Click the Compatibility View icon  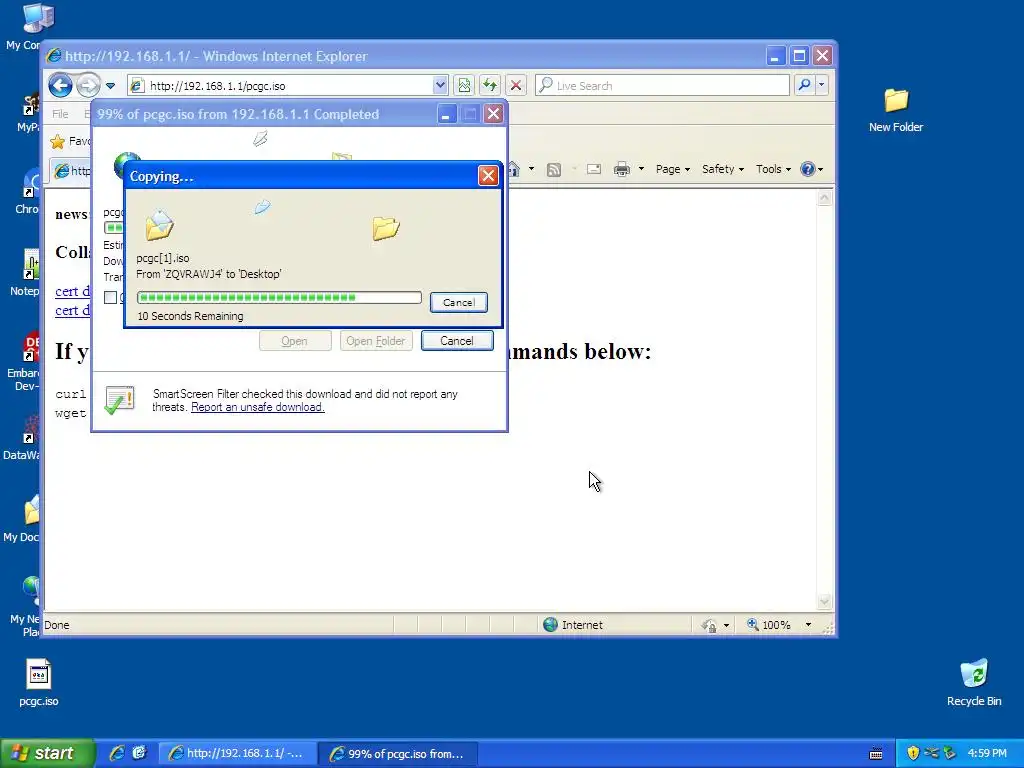pos(464,85)
